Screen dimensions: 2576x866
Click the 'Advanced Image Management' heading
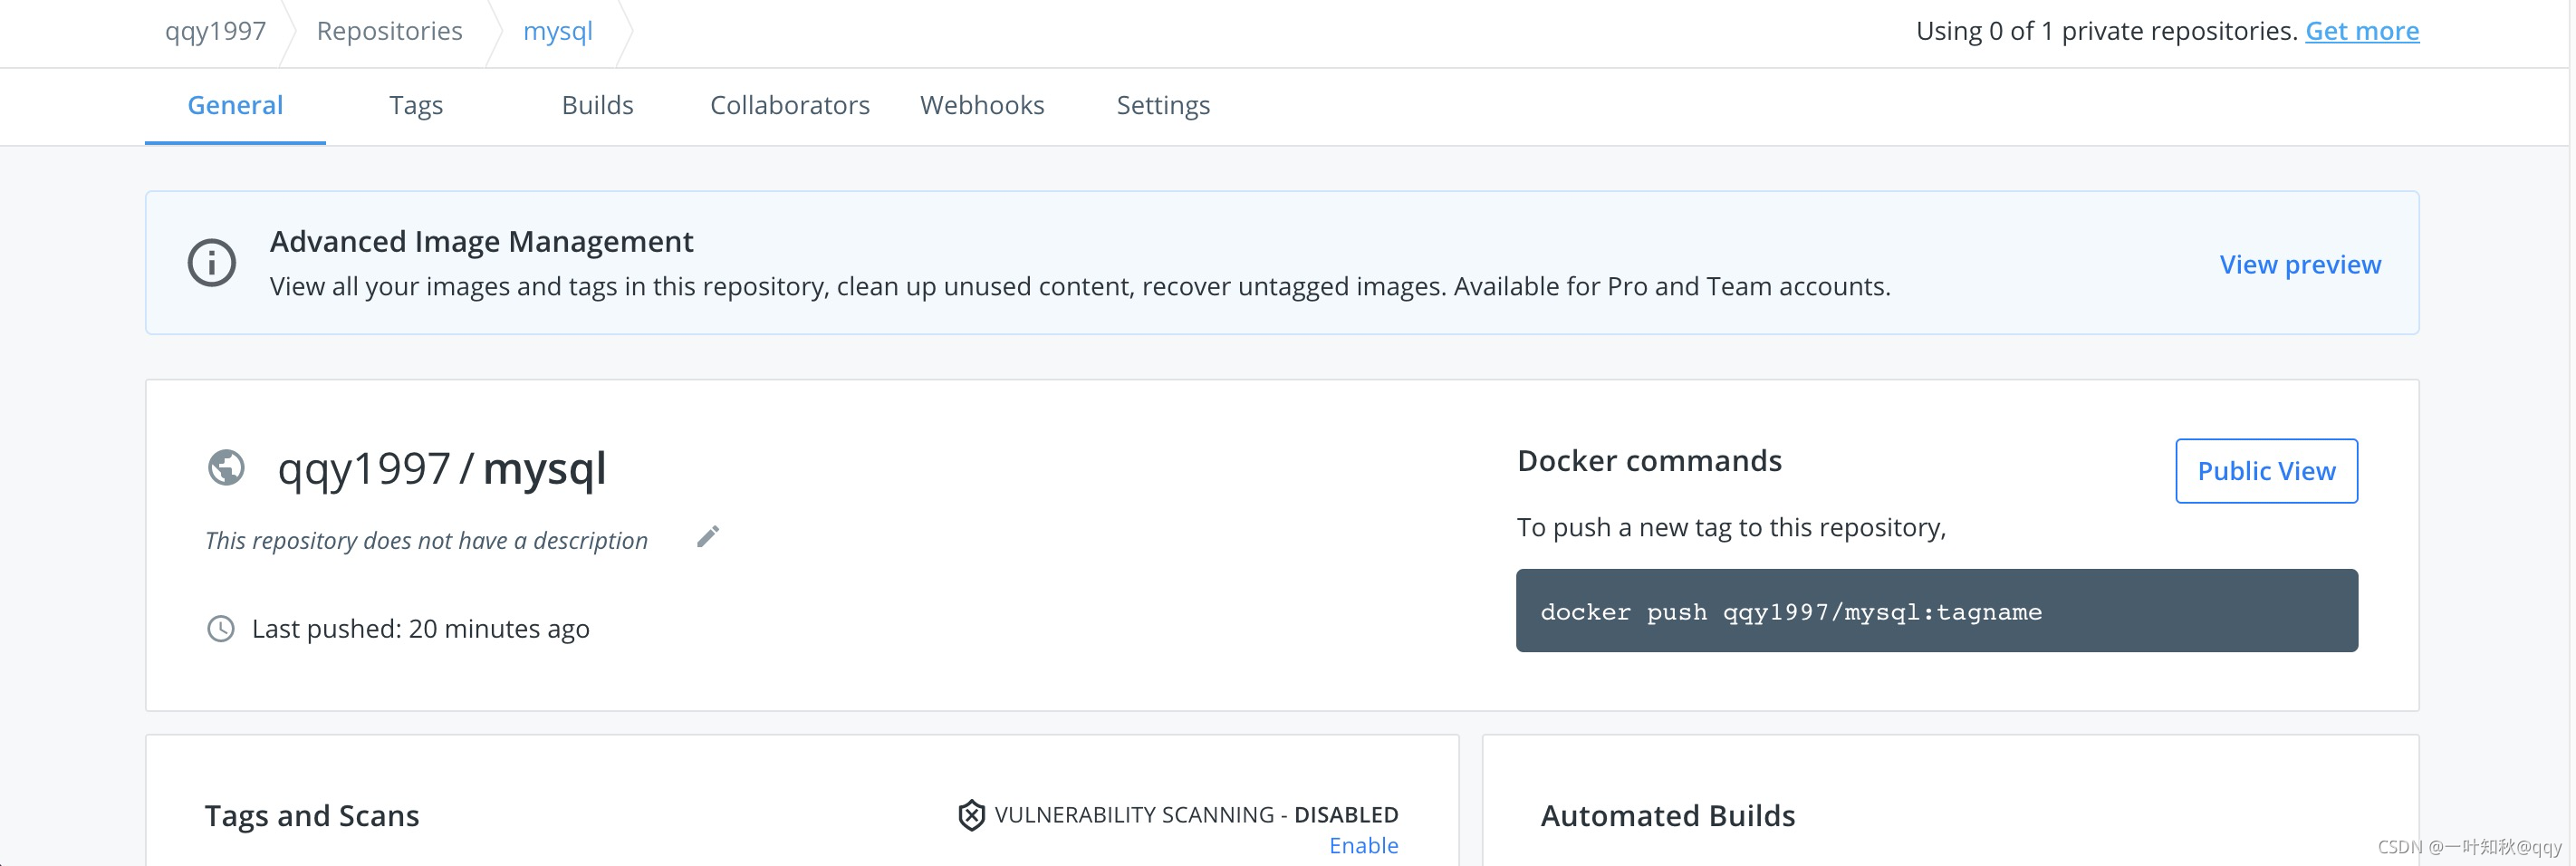tap(481, 242)
